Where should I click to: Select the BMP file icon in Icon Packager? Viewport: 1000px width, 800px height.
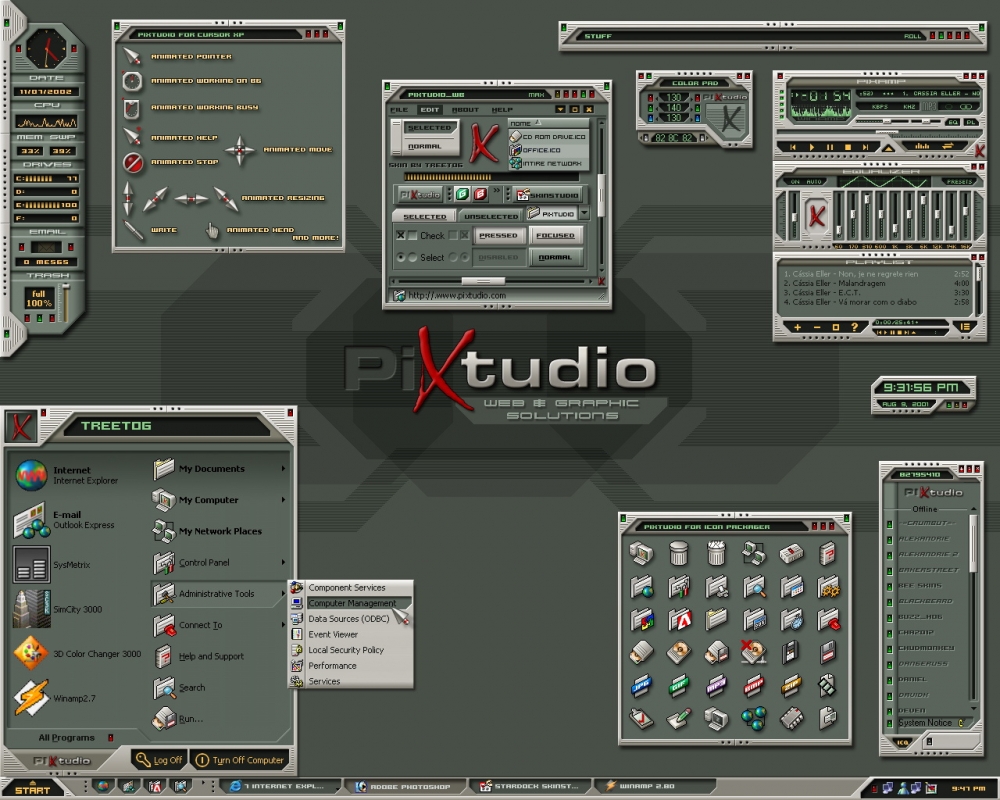point(754,685)
